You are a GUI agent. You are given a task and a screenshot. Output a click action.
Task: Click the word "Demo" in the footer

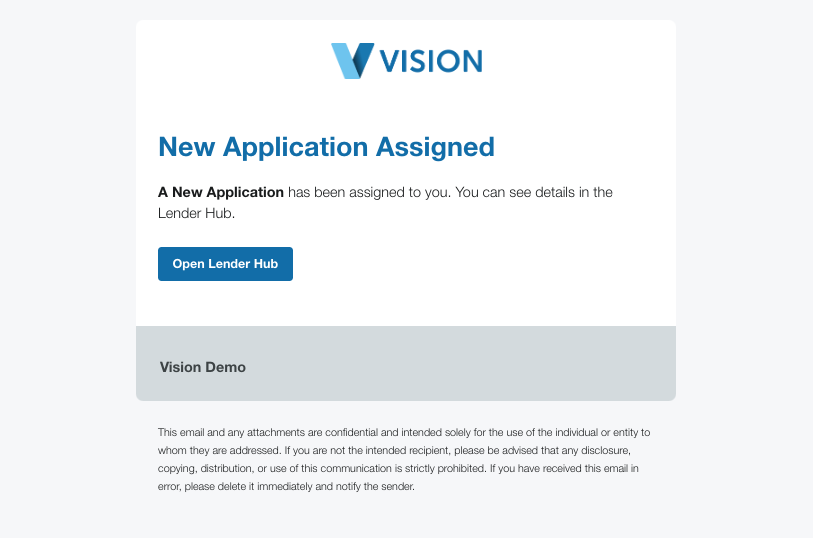[225, 367]
